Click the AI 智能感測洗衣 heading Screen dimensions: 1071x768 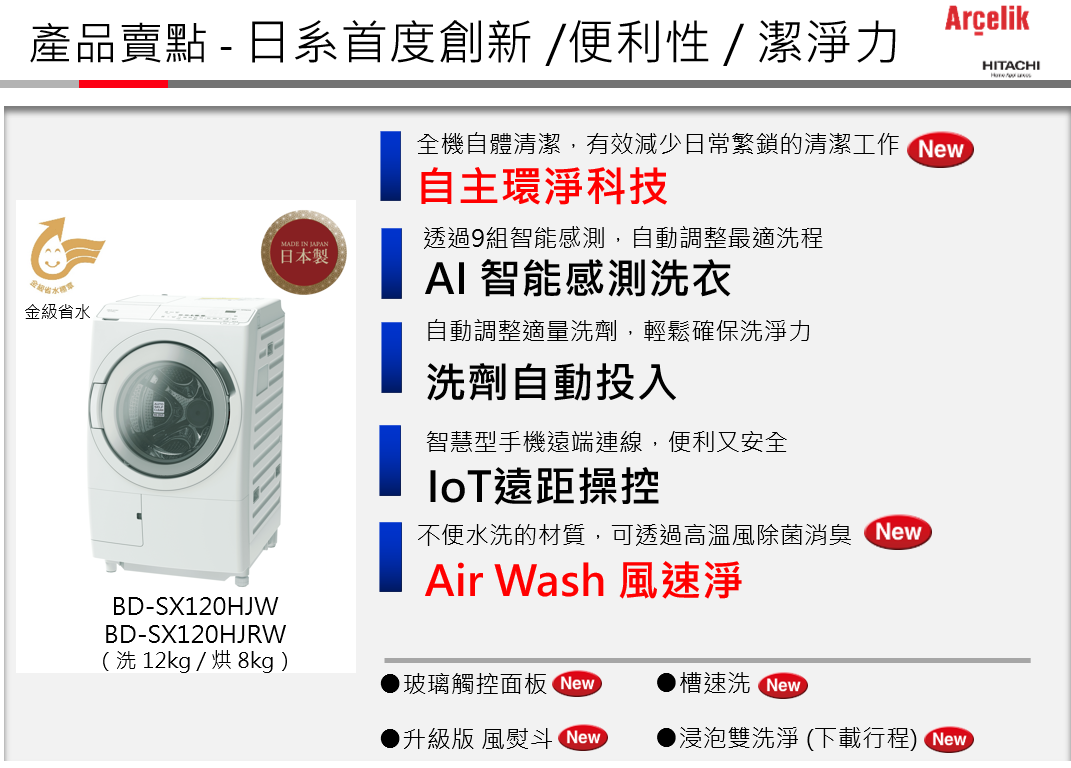pos(578,278)
